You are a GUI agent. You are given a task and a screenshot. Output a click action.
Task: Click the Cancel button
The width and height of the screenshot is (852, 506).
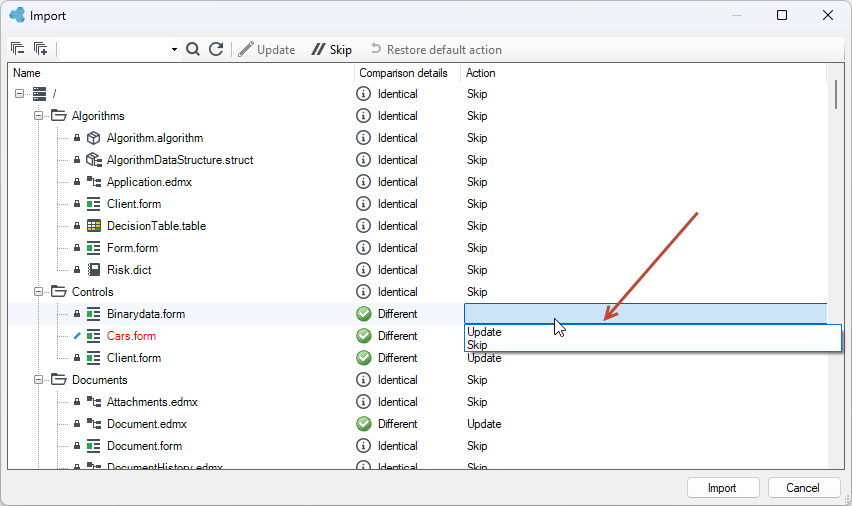coord(804,488)
